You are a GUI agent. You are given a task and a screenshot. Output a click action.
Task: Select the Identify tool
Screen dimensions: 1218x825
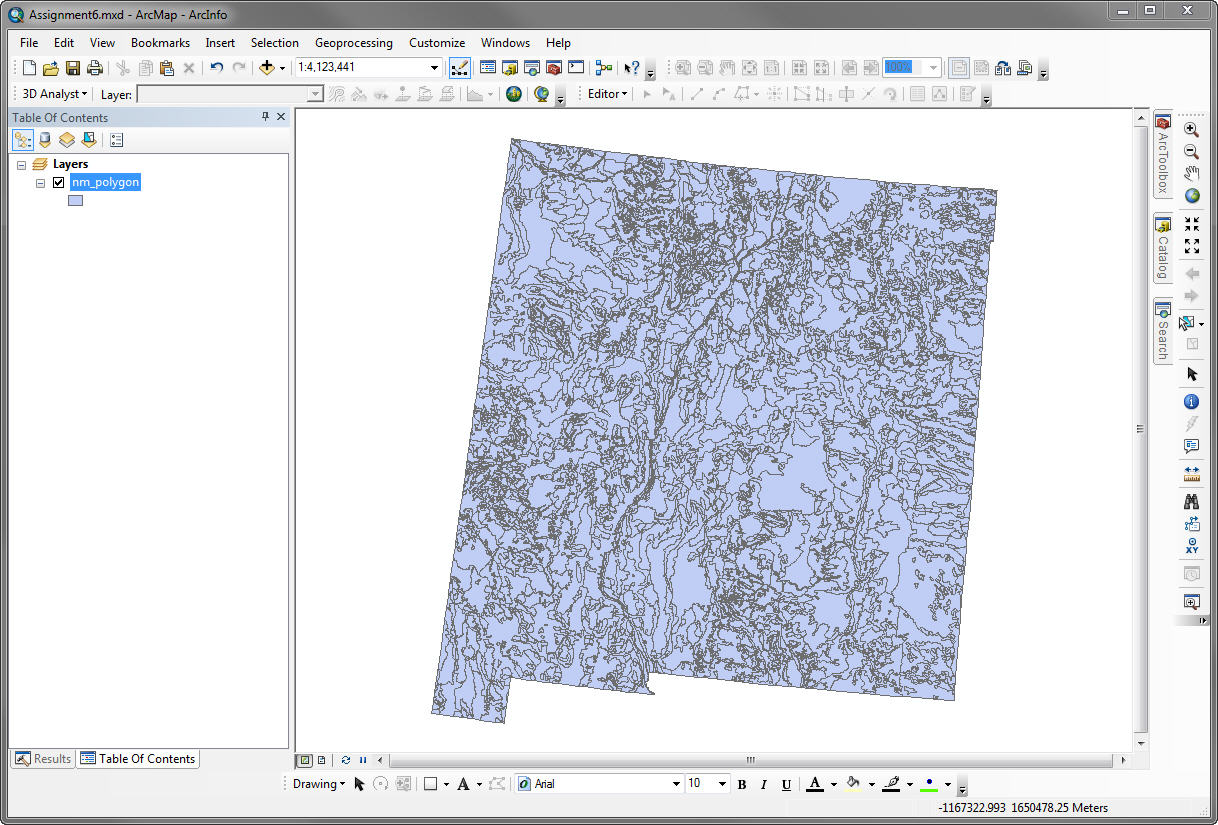click(x=1191, y=402)
